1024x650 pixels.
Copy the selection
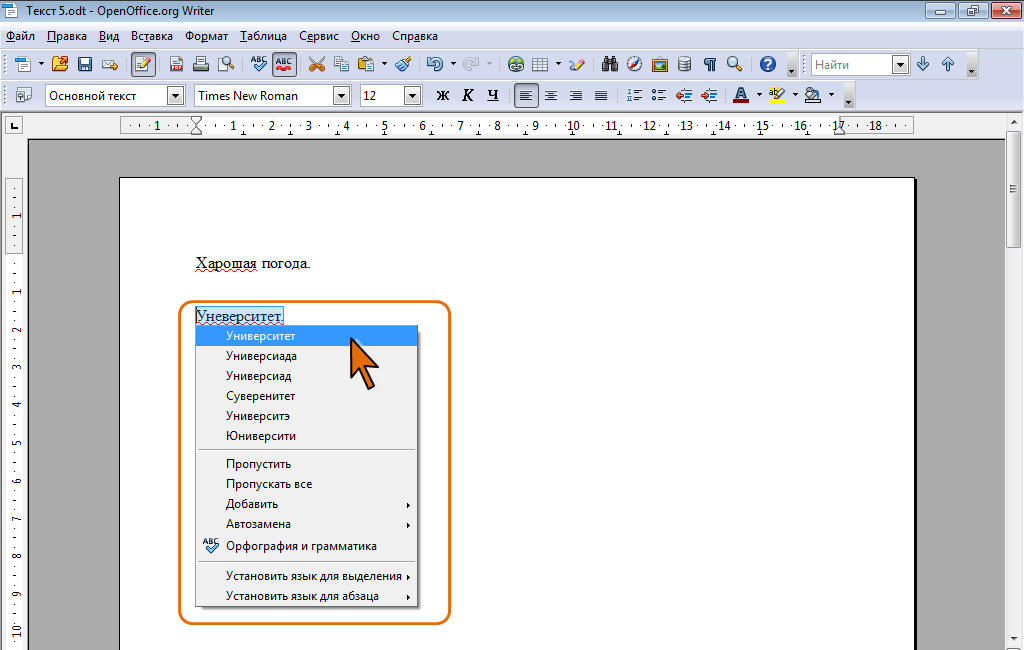click(342, 64)
